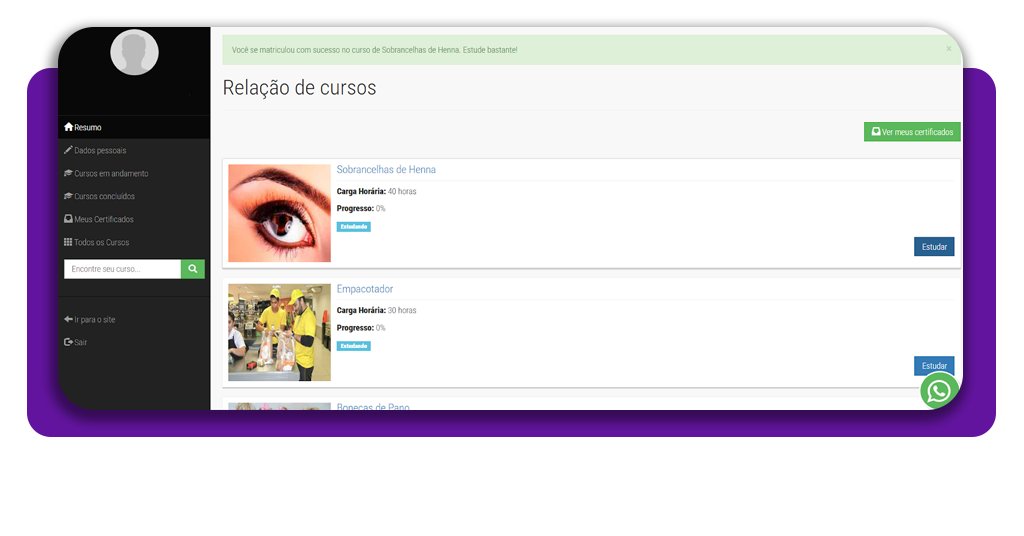Click Carga Horária 40 horas text

376,191
